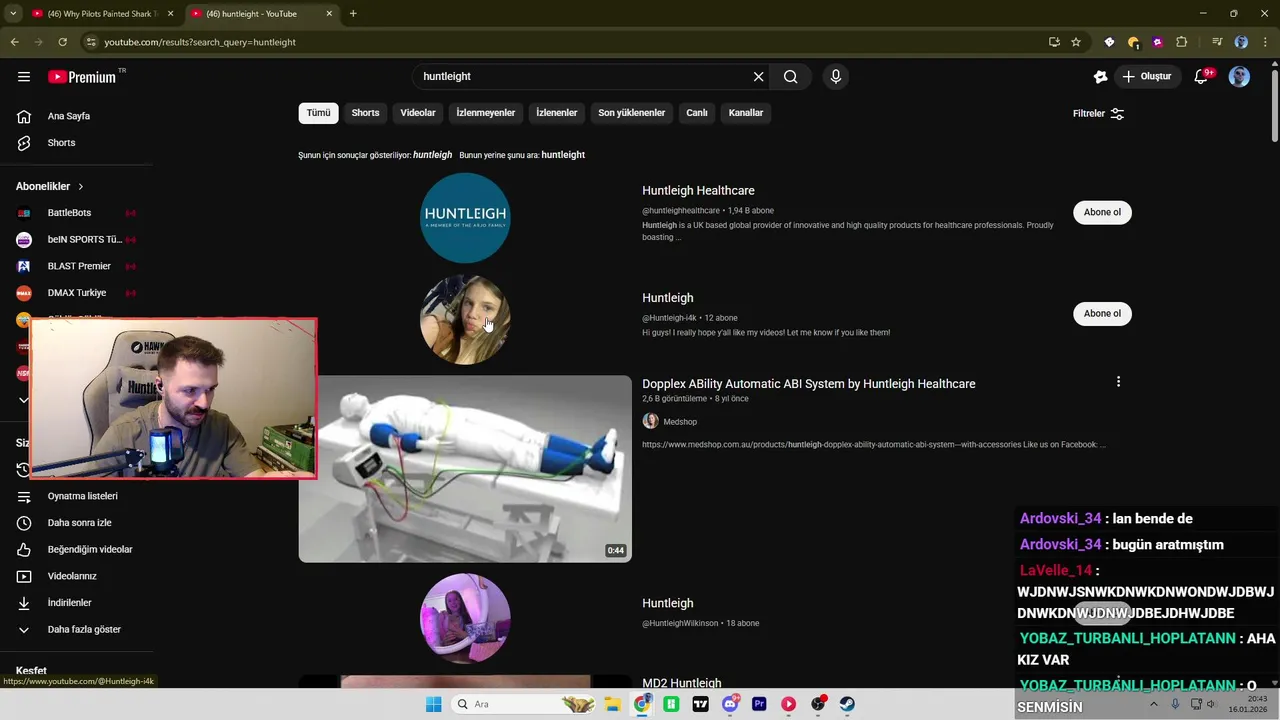The image size is (1280, 720).
Task: Show hidden system tray icons
Action: tap(1153, 704)
